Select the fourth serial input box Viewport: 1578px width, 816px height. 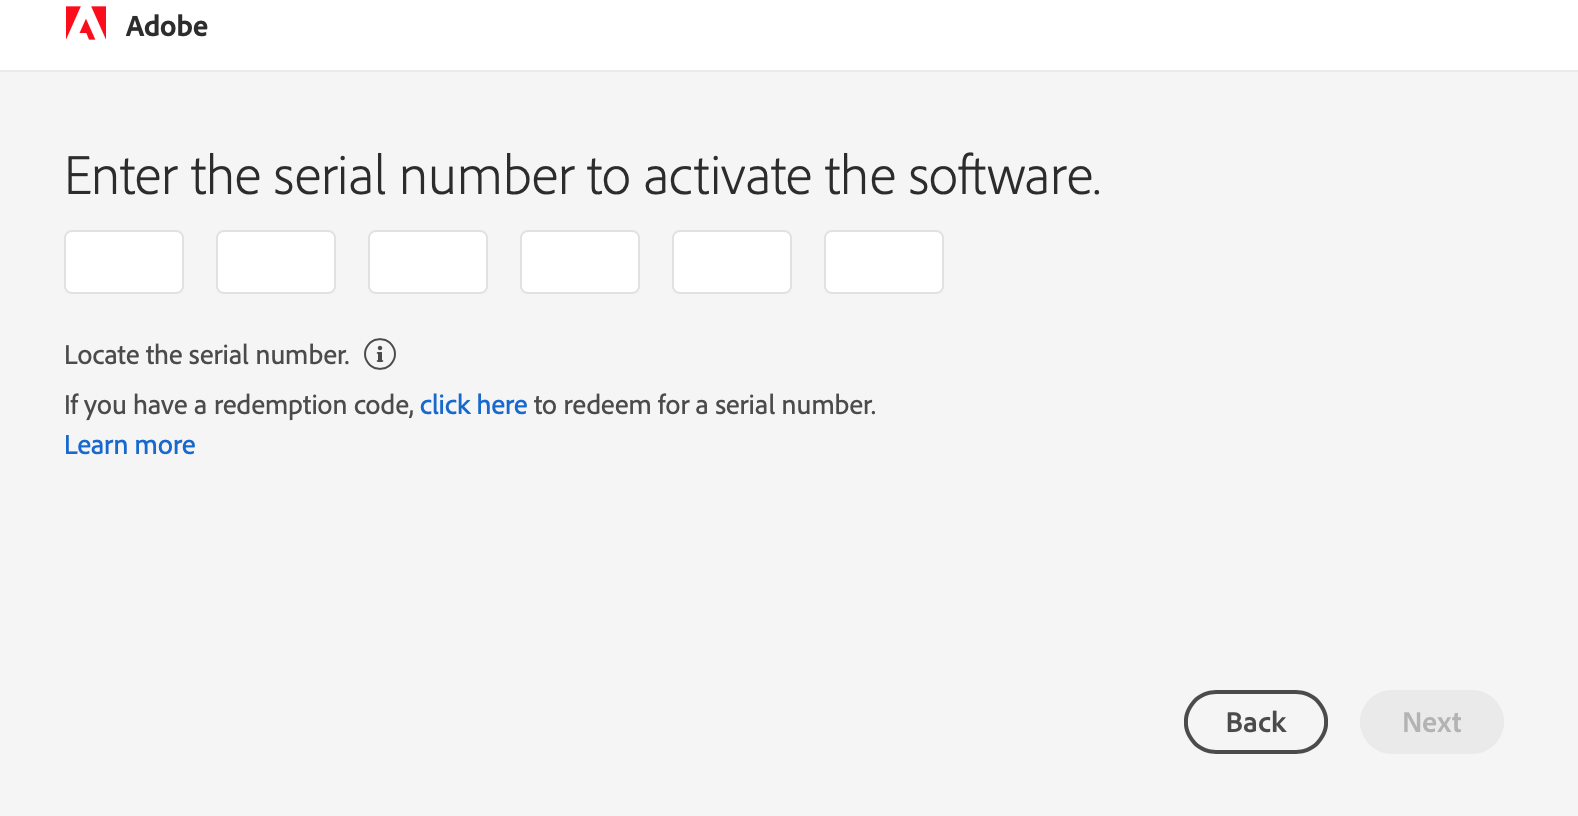click(579, 261)
